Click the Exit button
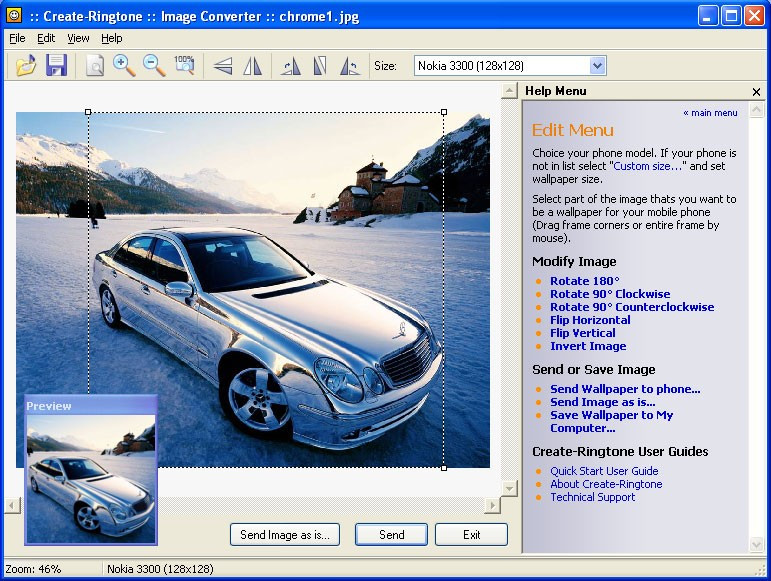The width and height of the screenshot is (771, 581). coord(471,535)
